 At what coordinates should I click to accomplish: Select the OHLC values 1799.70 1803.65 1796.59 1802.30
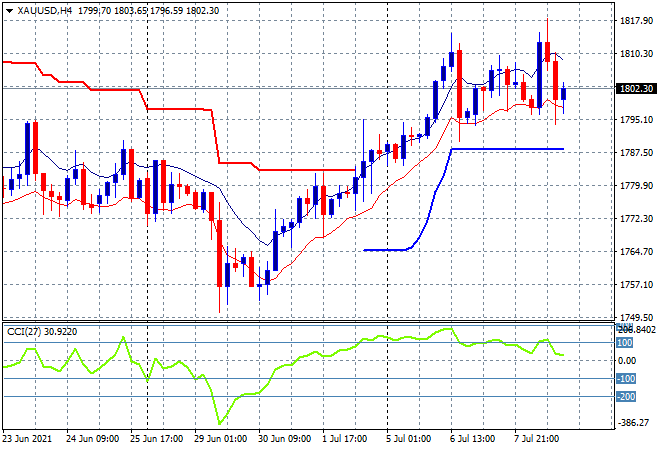point(149,11)
